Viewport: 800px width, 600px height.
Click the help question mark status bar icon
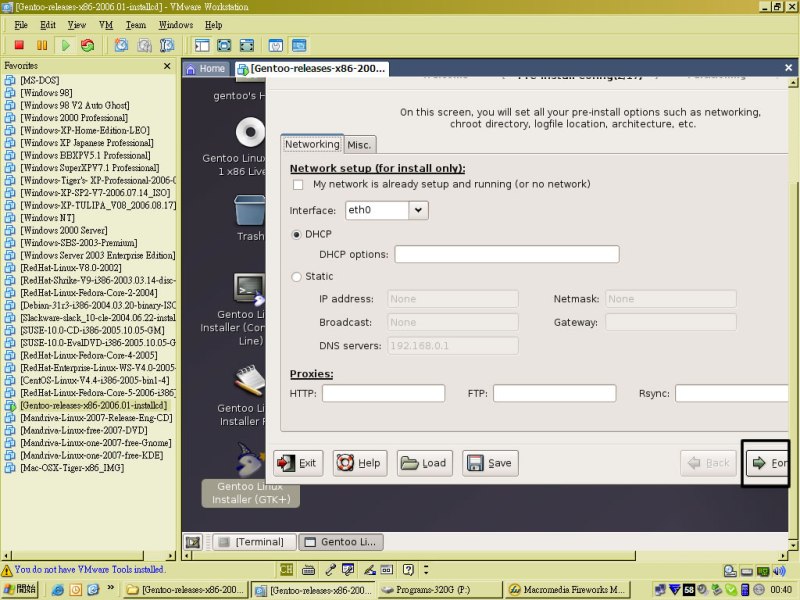click(x=408, y=569)
